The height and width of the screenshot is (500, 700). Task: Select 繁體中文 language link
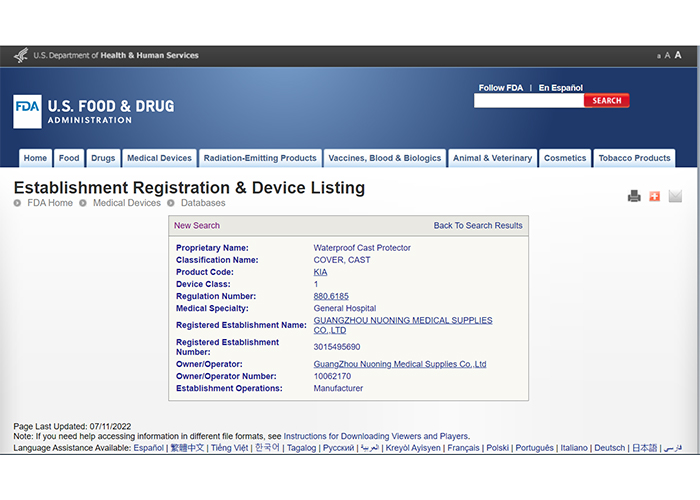tap(188, 448)
